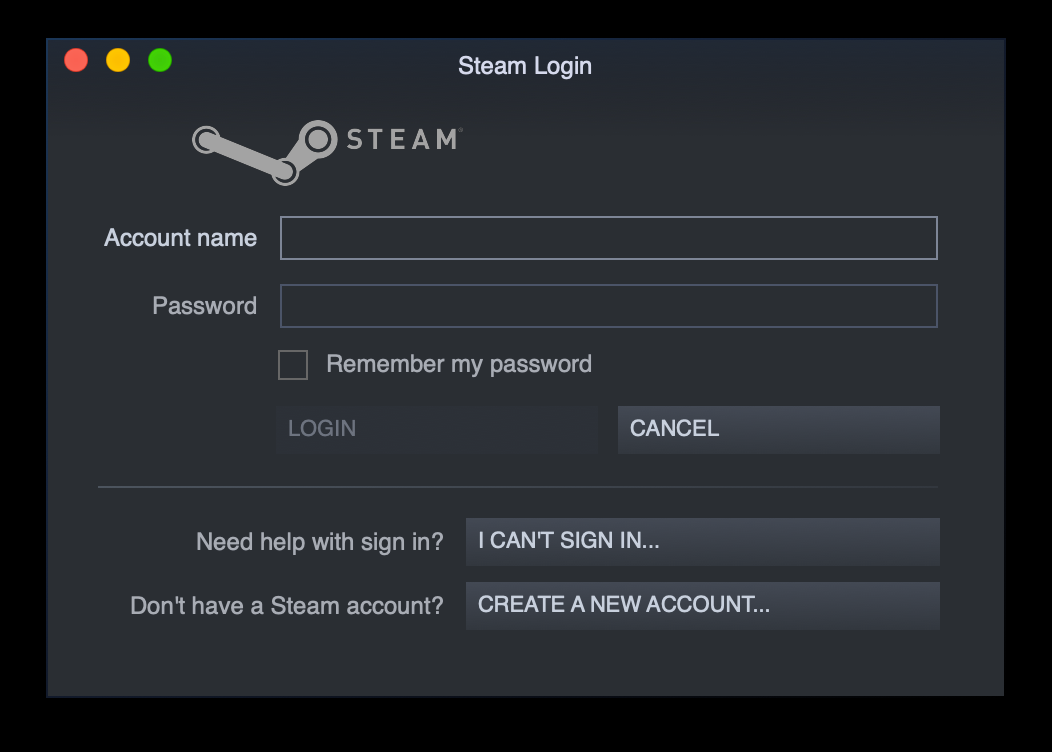The width and height of the screenshot is (1052, 752).
Task: Enable the Remember my password checkbox
Action: coord(293,365)
